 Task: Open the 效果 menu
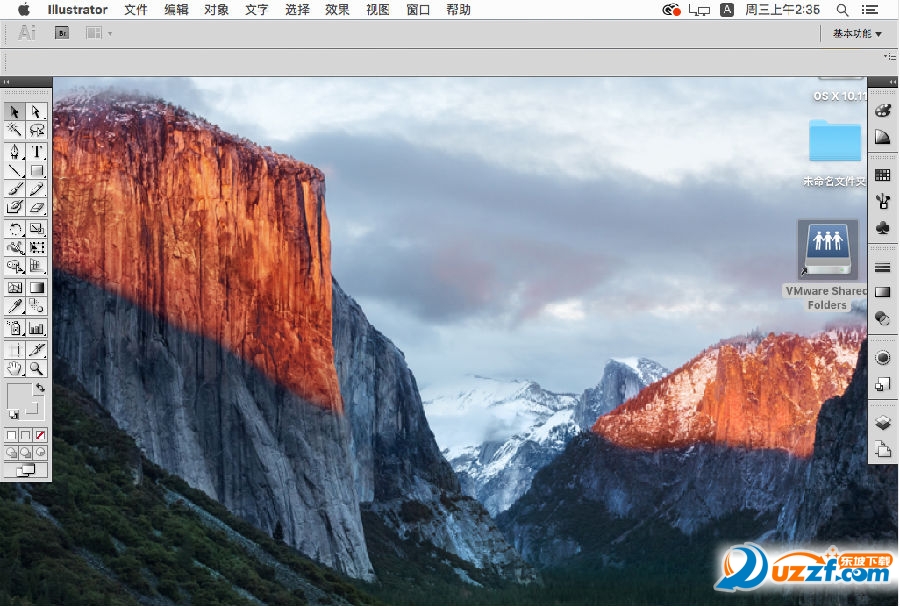pyautogui.click(x=337, y=10)
